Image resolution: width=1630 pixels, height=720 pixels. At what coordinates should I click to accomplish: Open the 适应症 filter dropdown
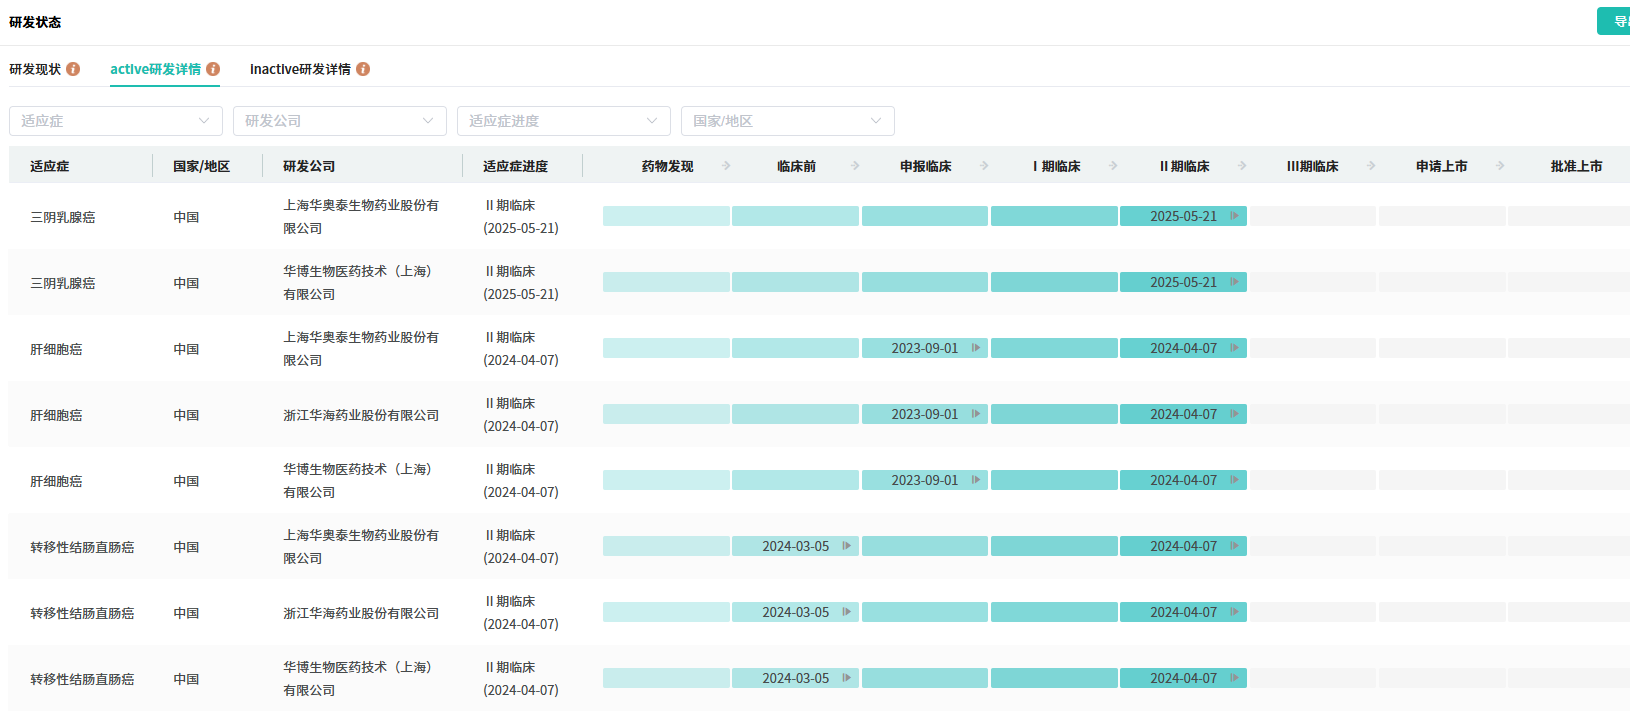[x=116, y=121]
